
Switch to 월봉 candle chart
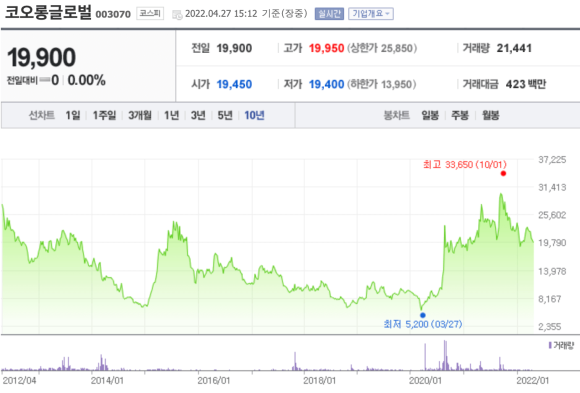491,115
